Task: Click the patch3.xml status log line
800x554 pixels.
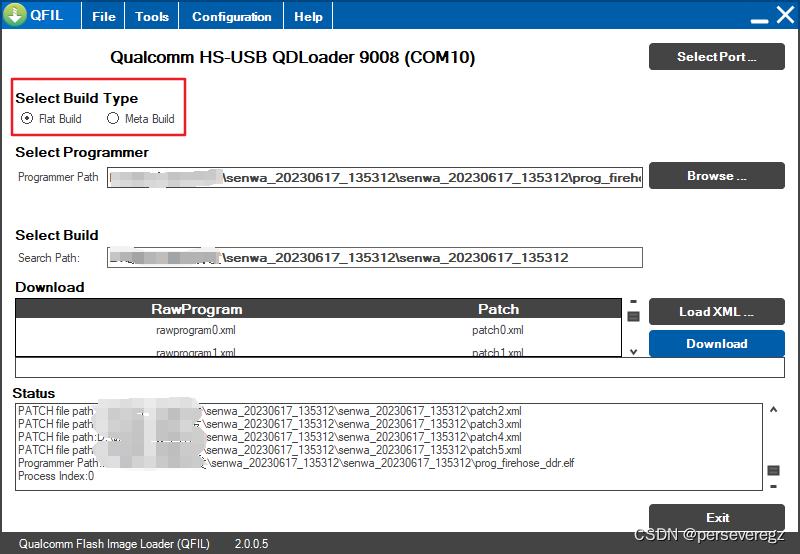Action: 270,424
